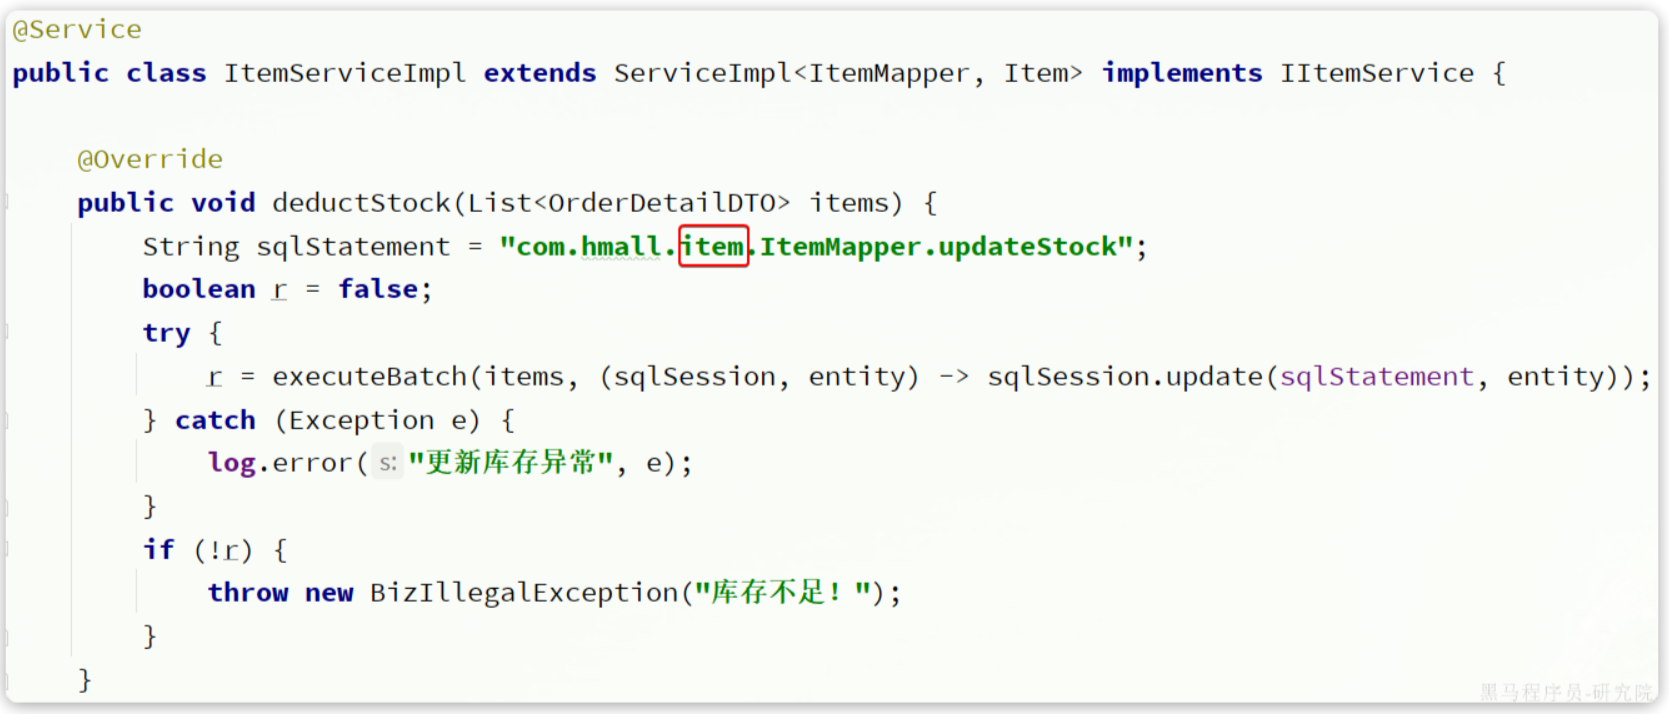Click the "更新库存异常" string literal

coord(510,462)
